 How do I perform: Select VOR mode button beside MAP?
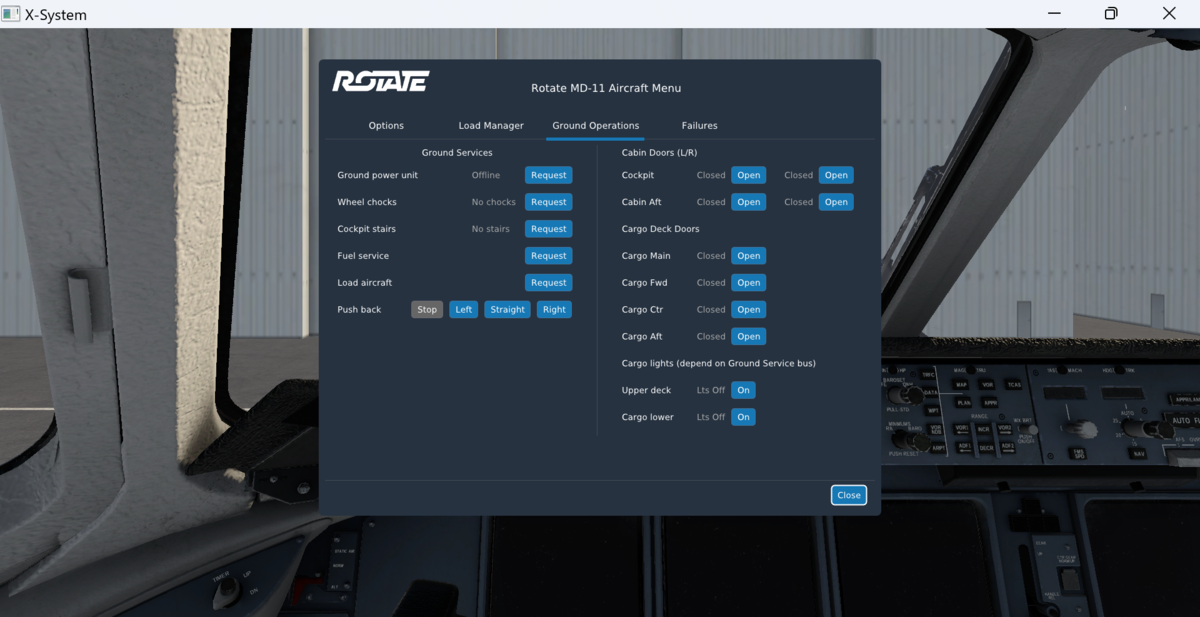click(988, 385)
